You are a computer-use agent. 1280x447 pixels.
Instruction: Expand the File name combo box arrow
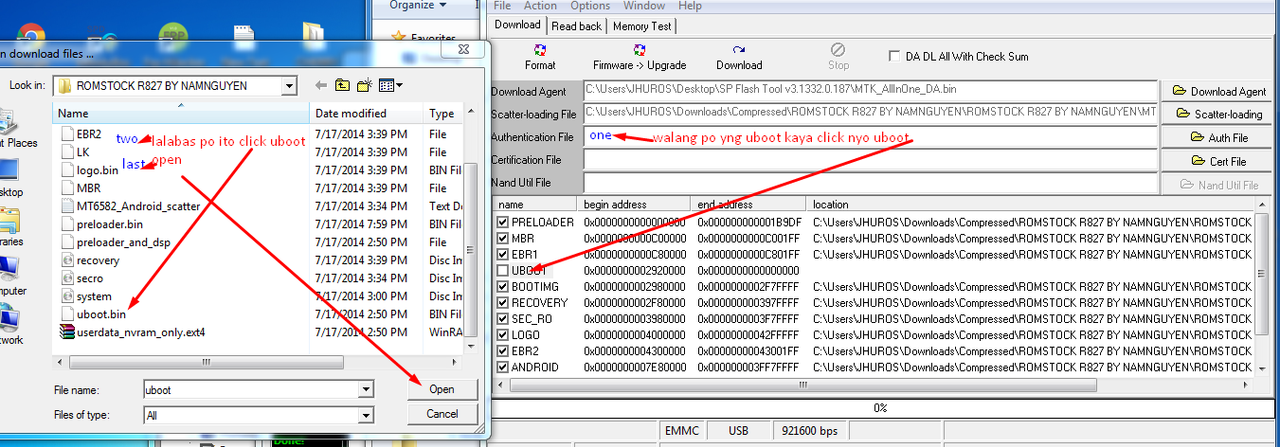point(365,389)
